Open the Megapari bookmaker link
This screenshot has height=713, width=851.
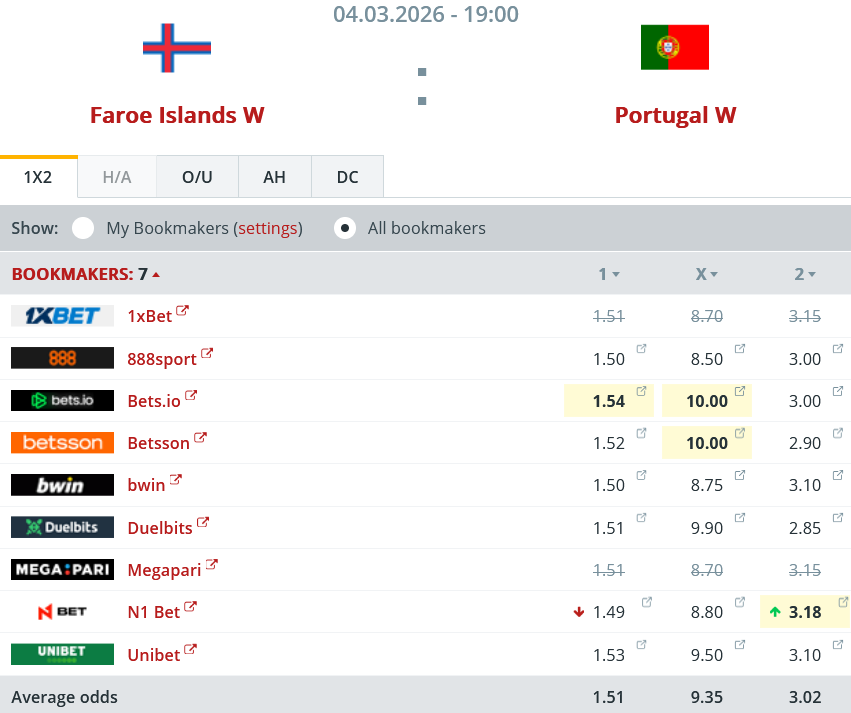tap(164, 570)
